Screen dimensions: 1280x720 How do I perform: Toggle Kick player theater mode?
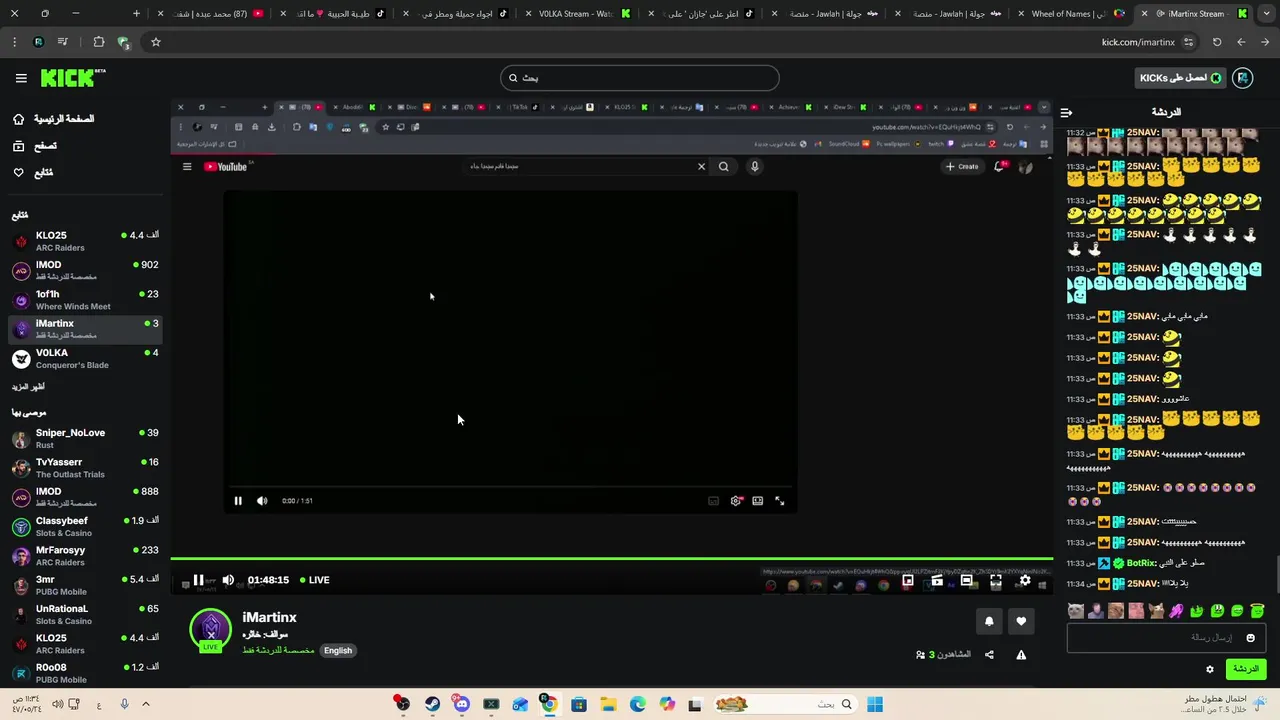tap(966, 580)
